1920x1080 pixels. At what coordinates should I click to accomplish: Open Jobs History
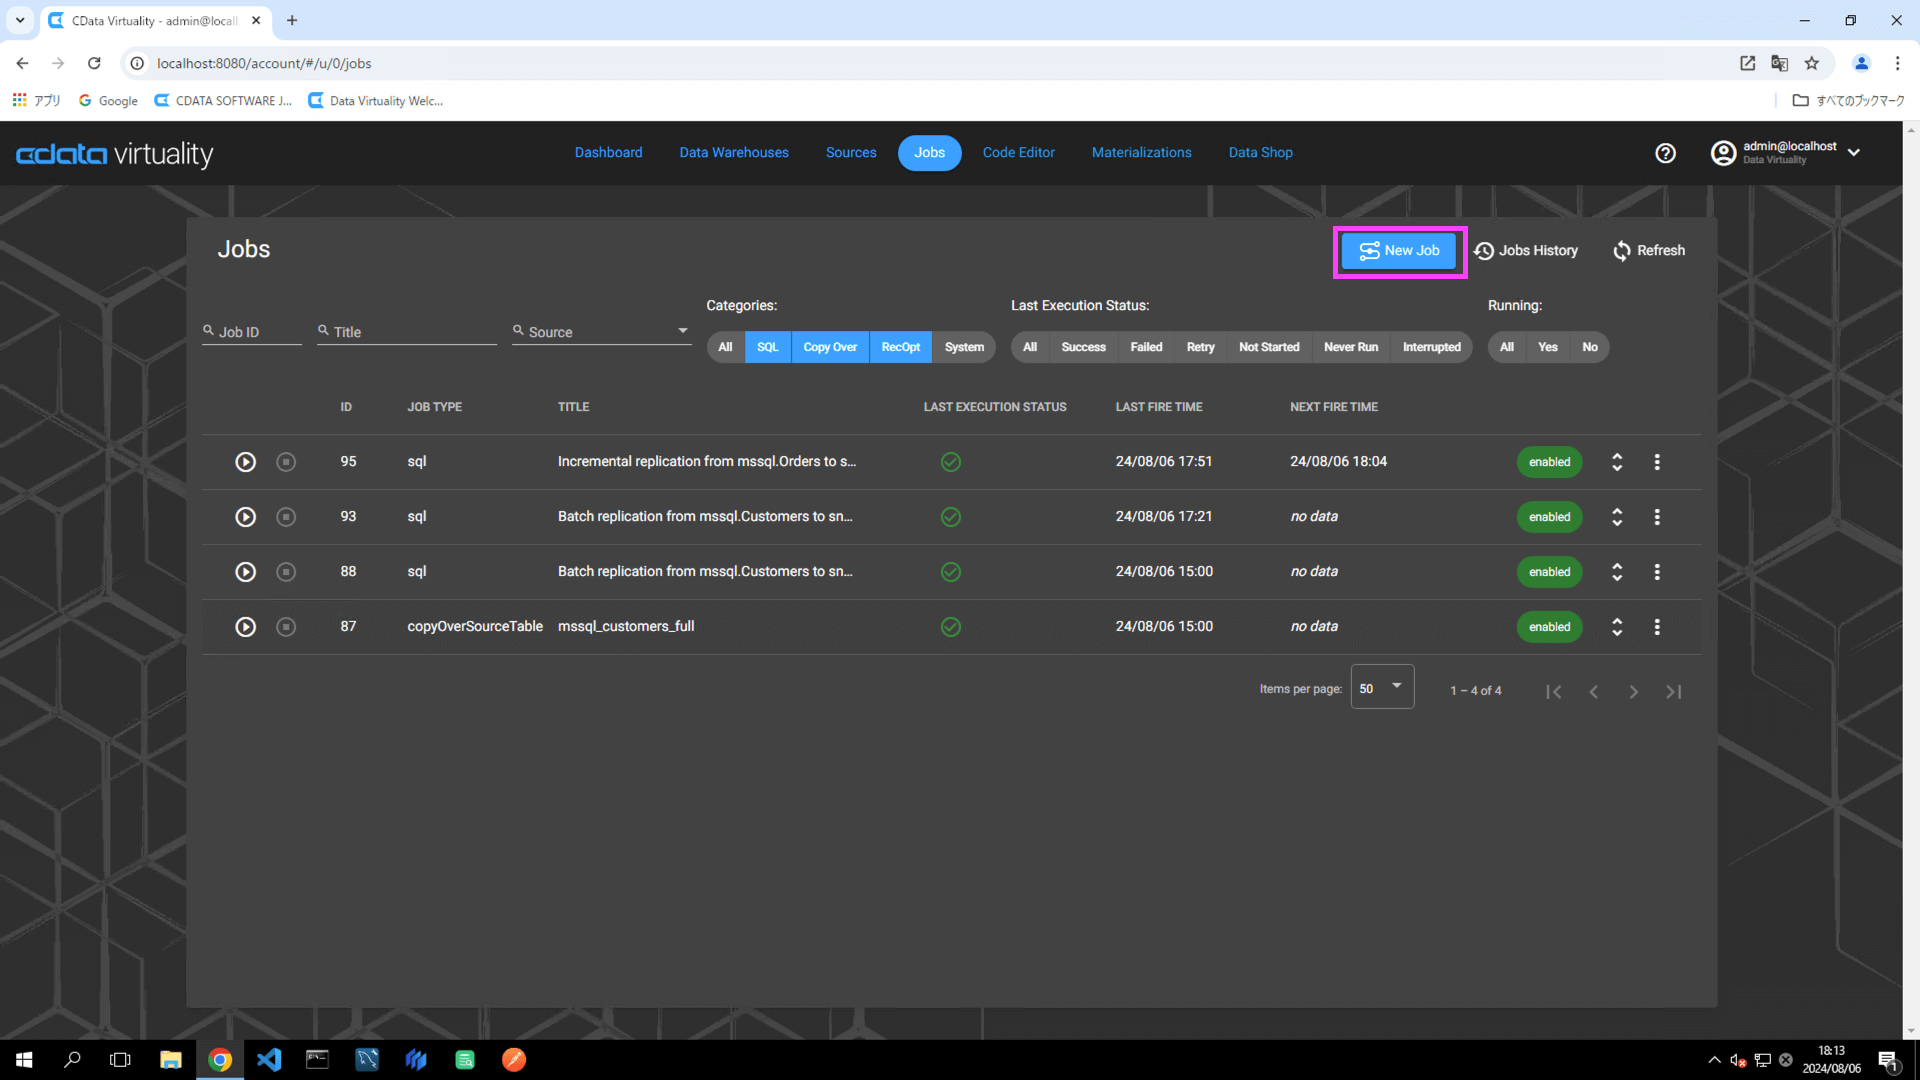pos(1526,251)
